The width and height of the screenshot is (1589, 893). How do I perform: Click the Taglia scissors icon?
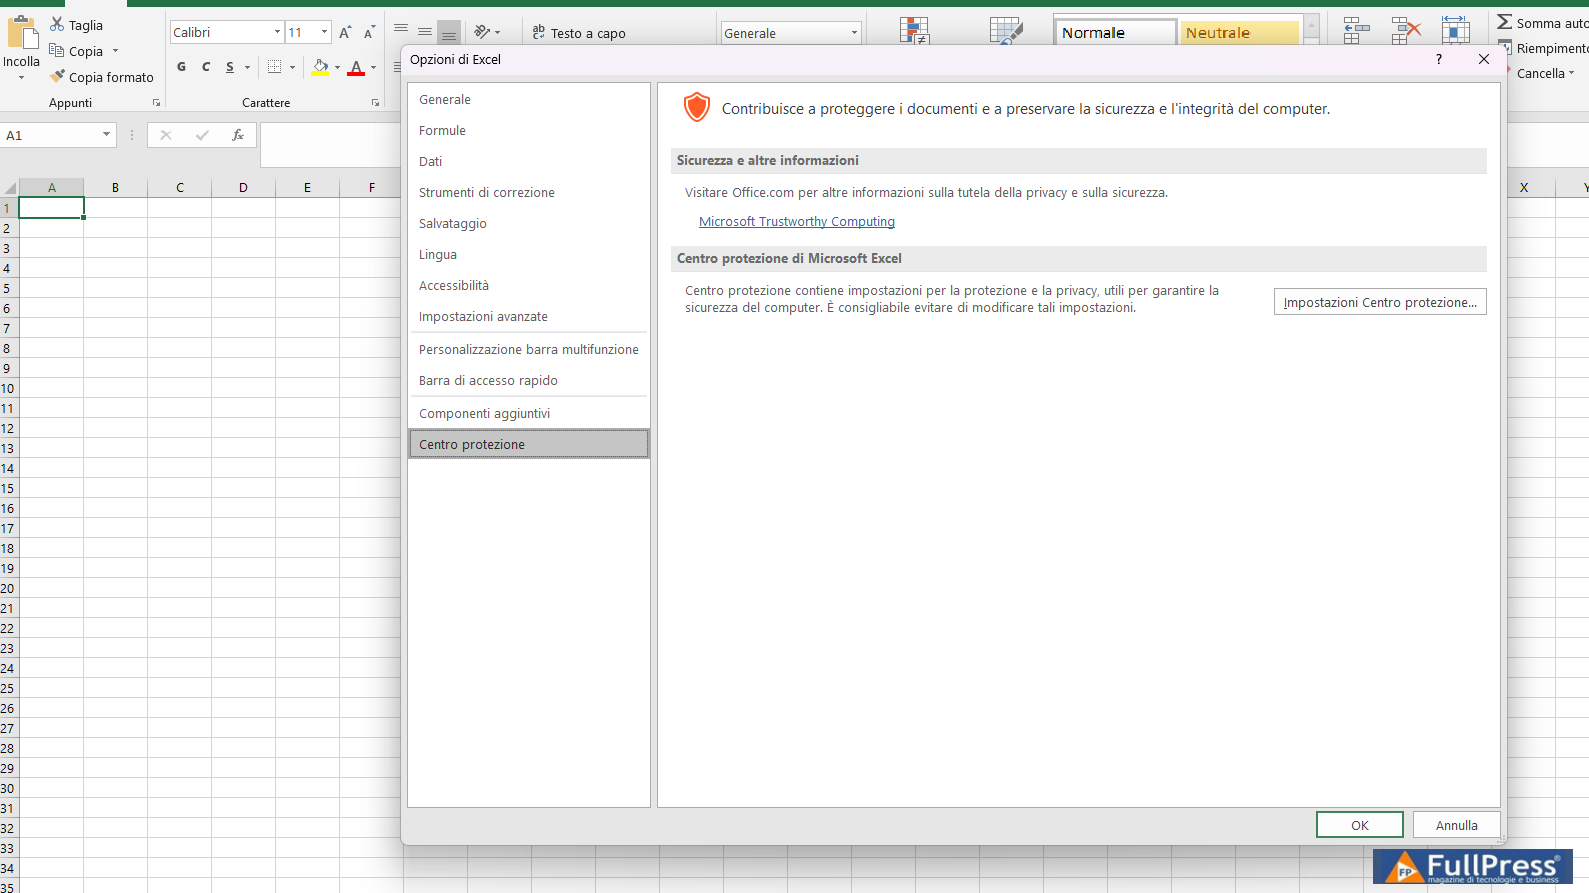[57, 25]
